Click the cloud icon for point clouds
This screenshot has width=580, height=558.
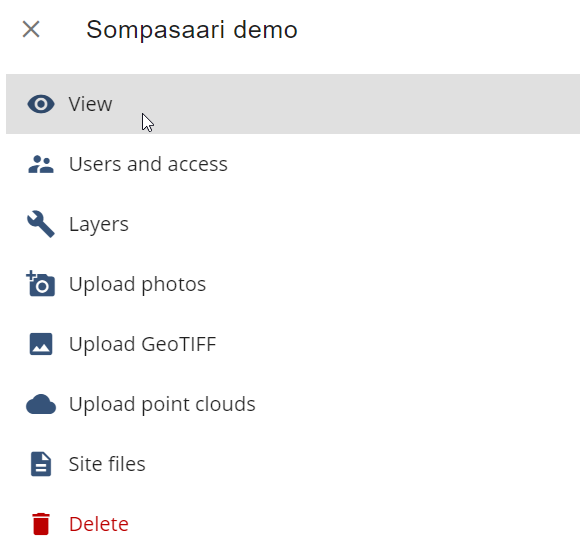coord(41,404)
